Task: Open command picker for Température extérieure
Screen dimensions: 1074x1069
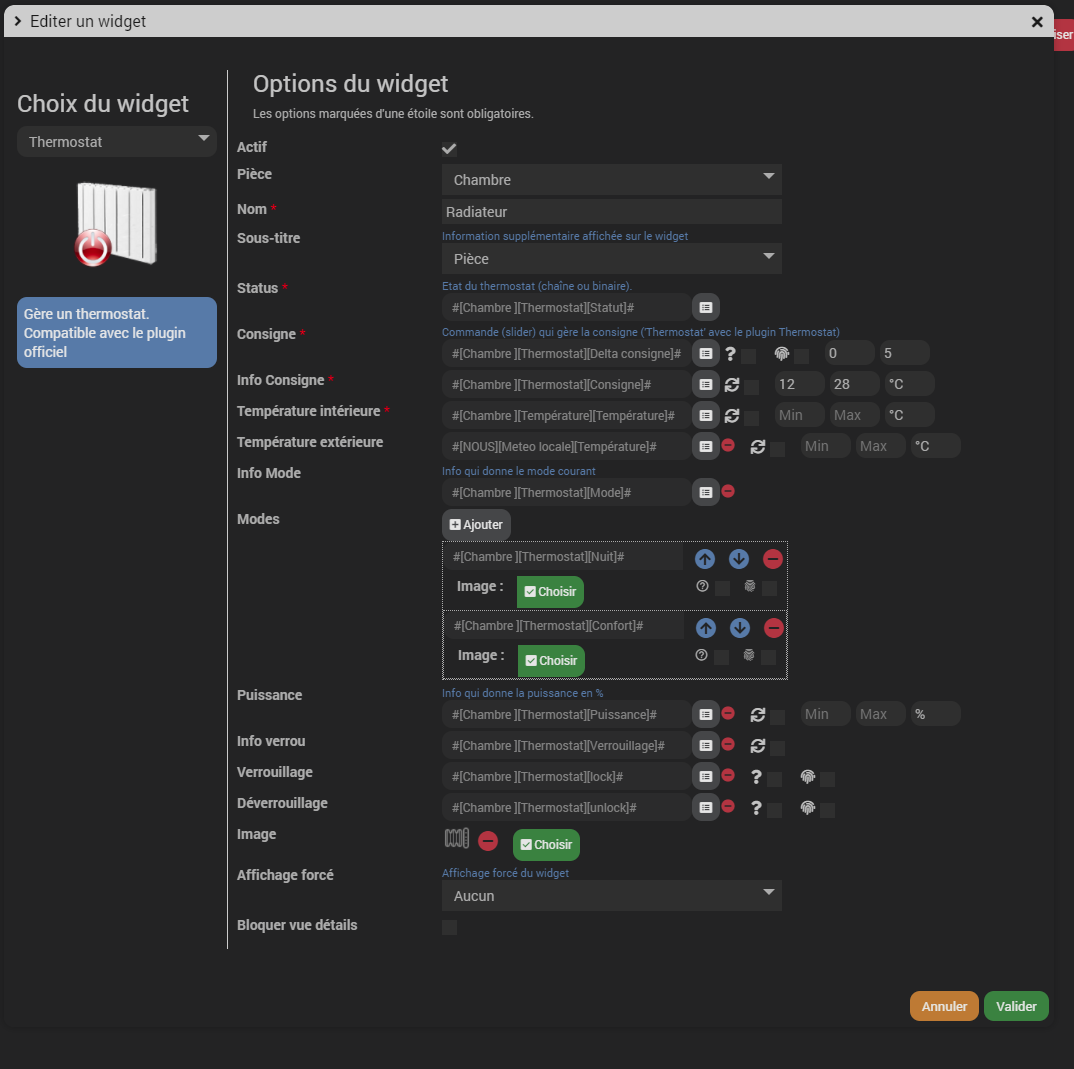Action: (x=705, y=446)
